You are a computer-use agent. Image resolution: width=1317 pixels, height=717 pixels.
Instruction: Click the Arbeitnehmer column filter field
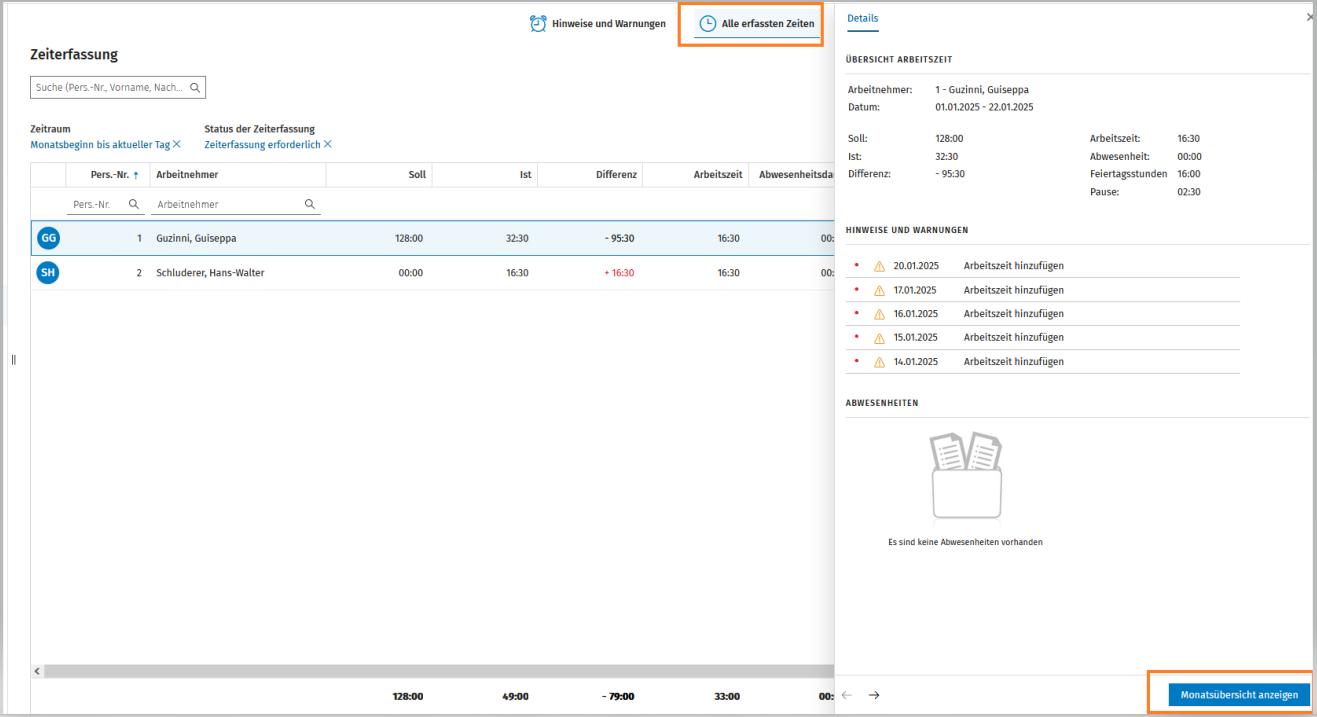228,204
